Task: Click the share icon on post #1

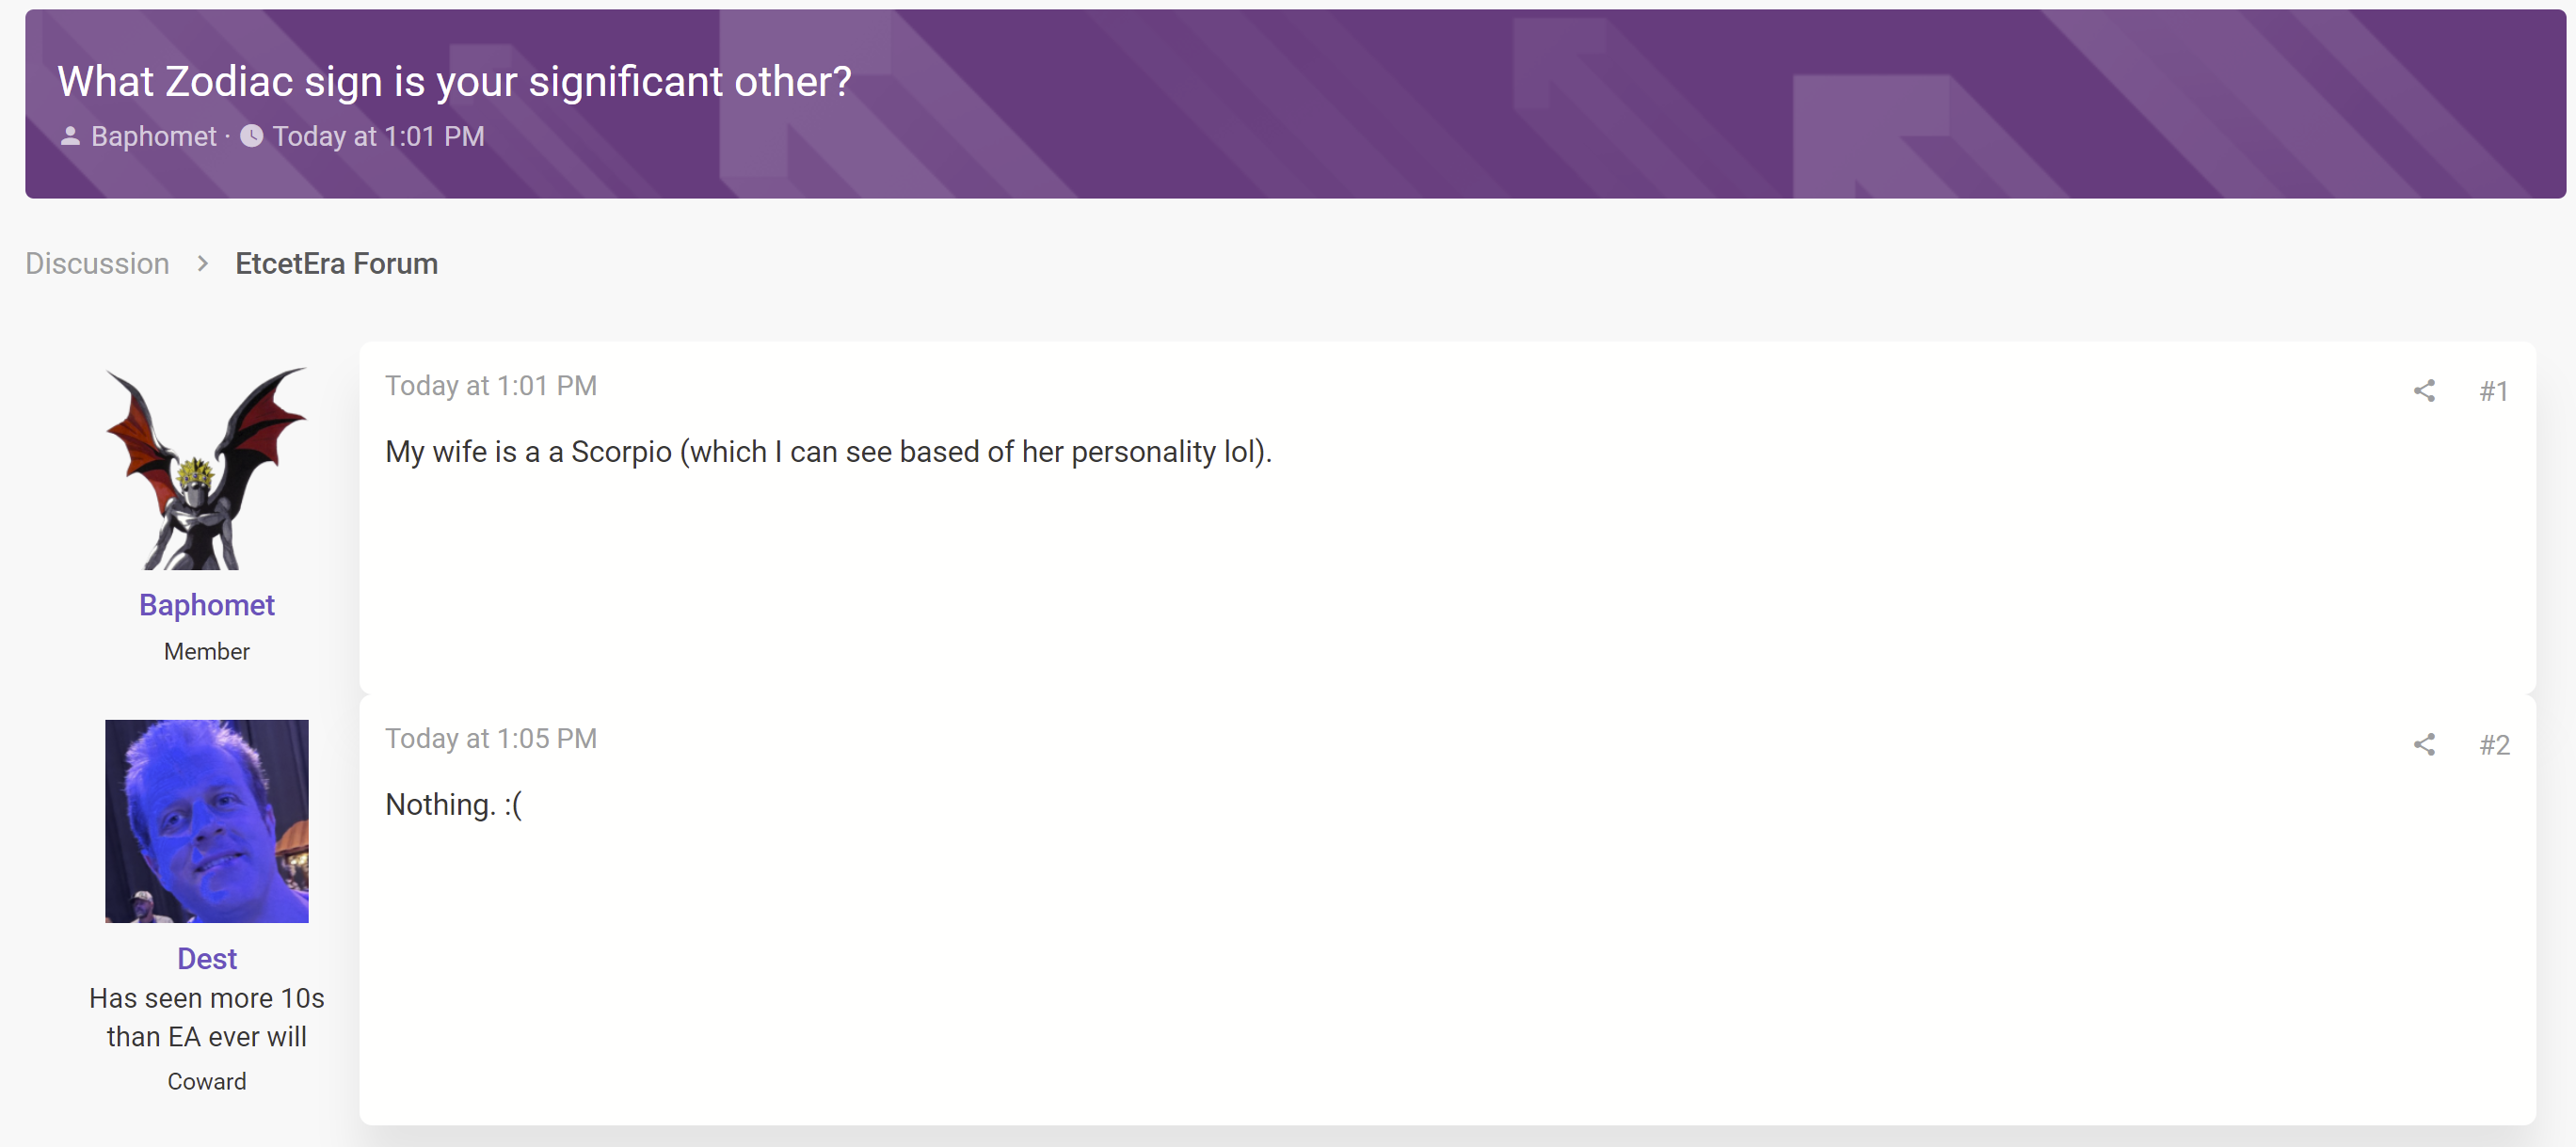Action: [x=2424, y=391]
